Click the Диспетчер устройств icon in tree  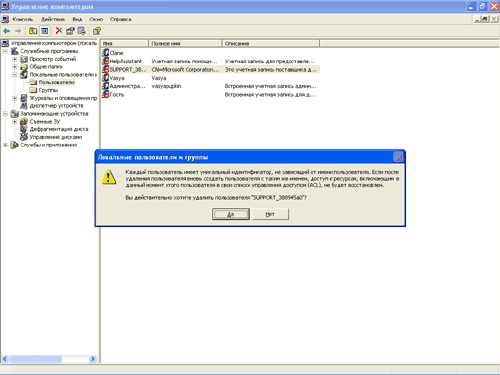click(24, 106)
